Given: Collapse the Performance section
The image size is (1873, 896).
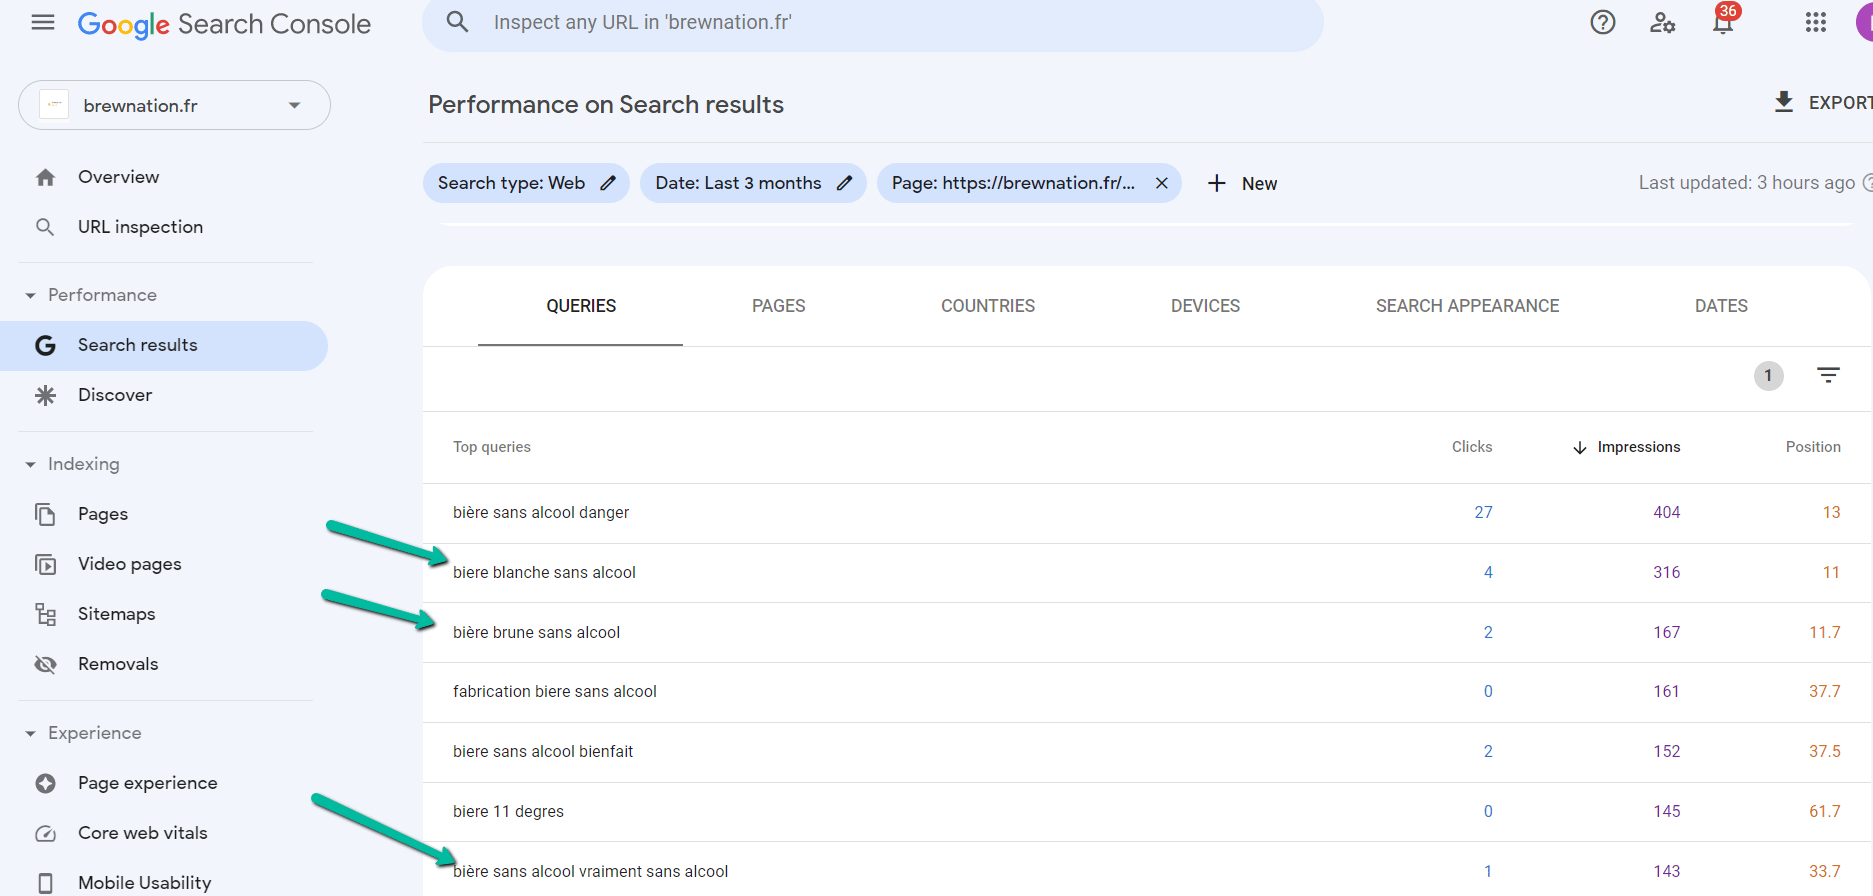Looking at the screenshot, I should pos(30,295).
